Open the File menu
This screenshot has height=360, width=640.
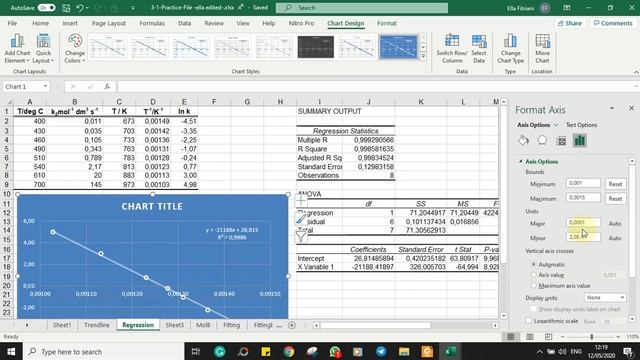tap(12, 23)
